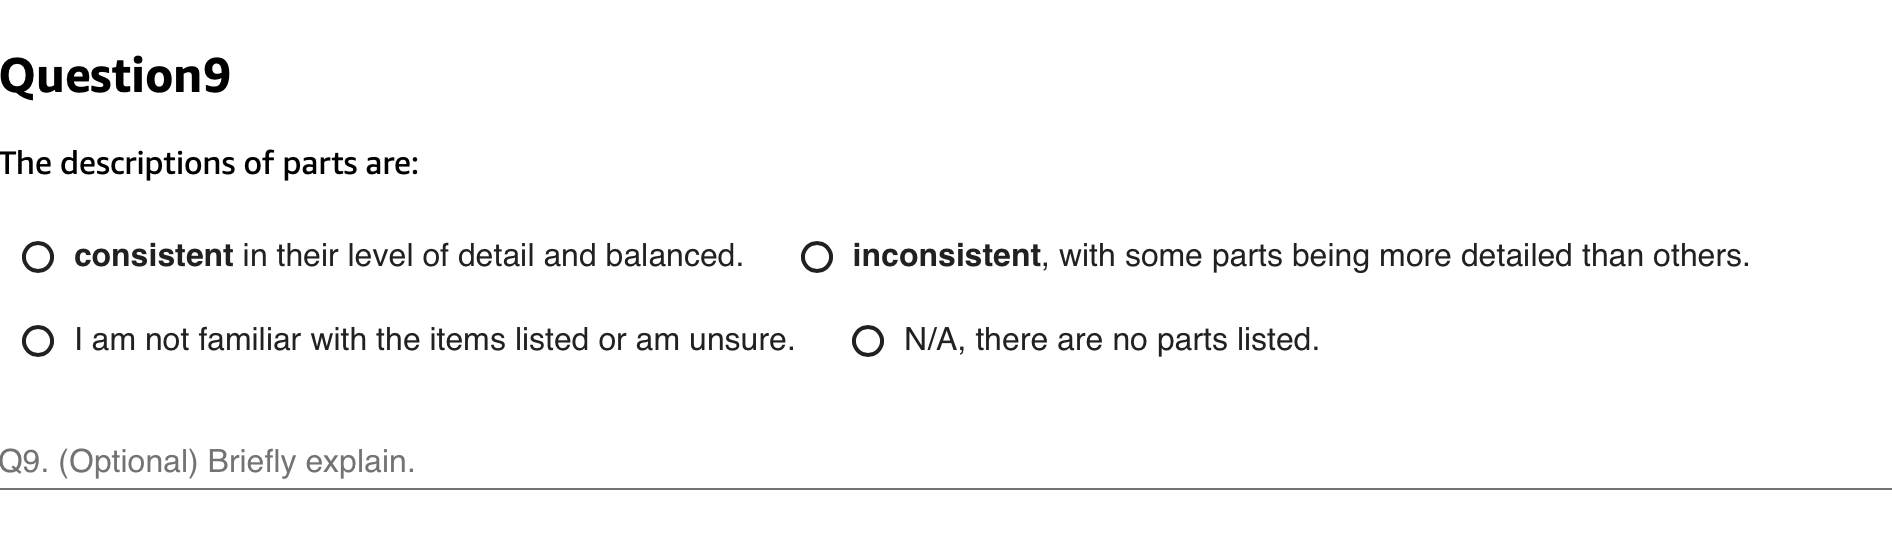Click the "there are no parts listed" label text
The width and height of the screenshot is (1892, 536).
coord(1147,340)
